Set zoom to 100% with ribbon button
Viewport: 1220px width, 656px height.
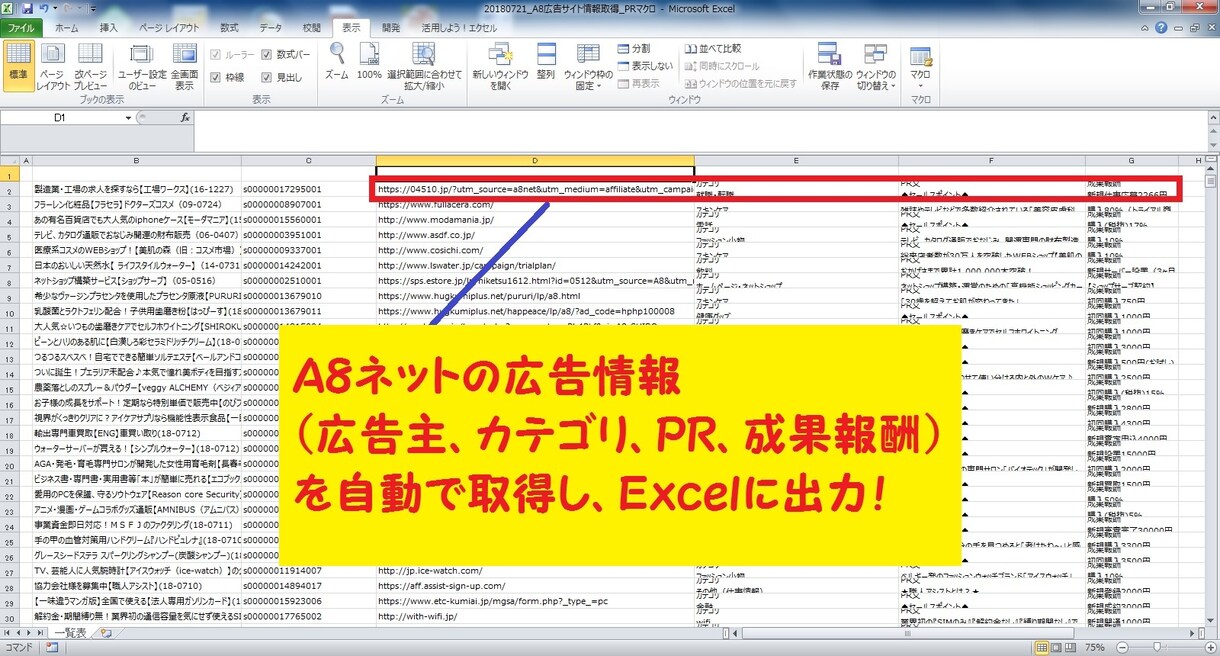point(369,61)
